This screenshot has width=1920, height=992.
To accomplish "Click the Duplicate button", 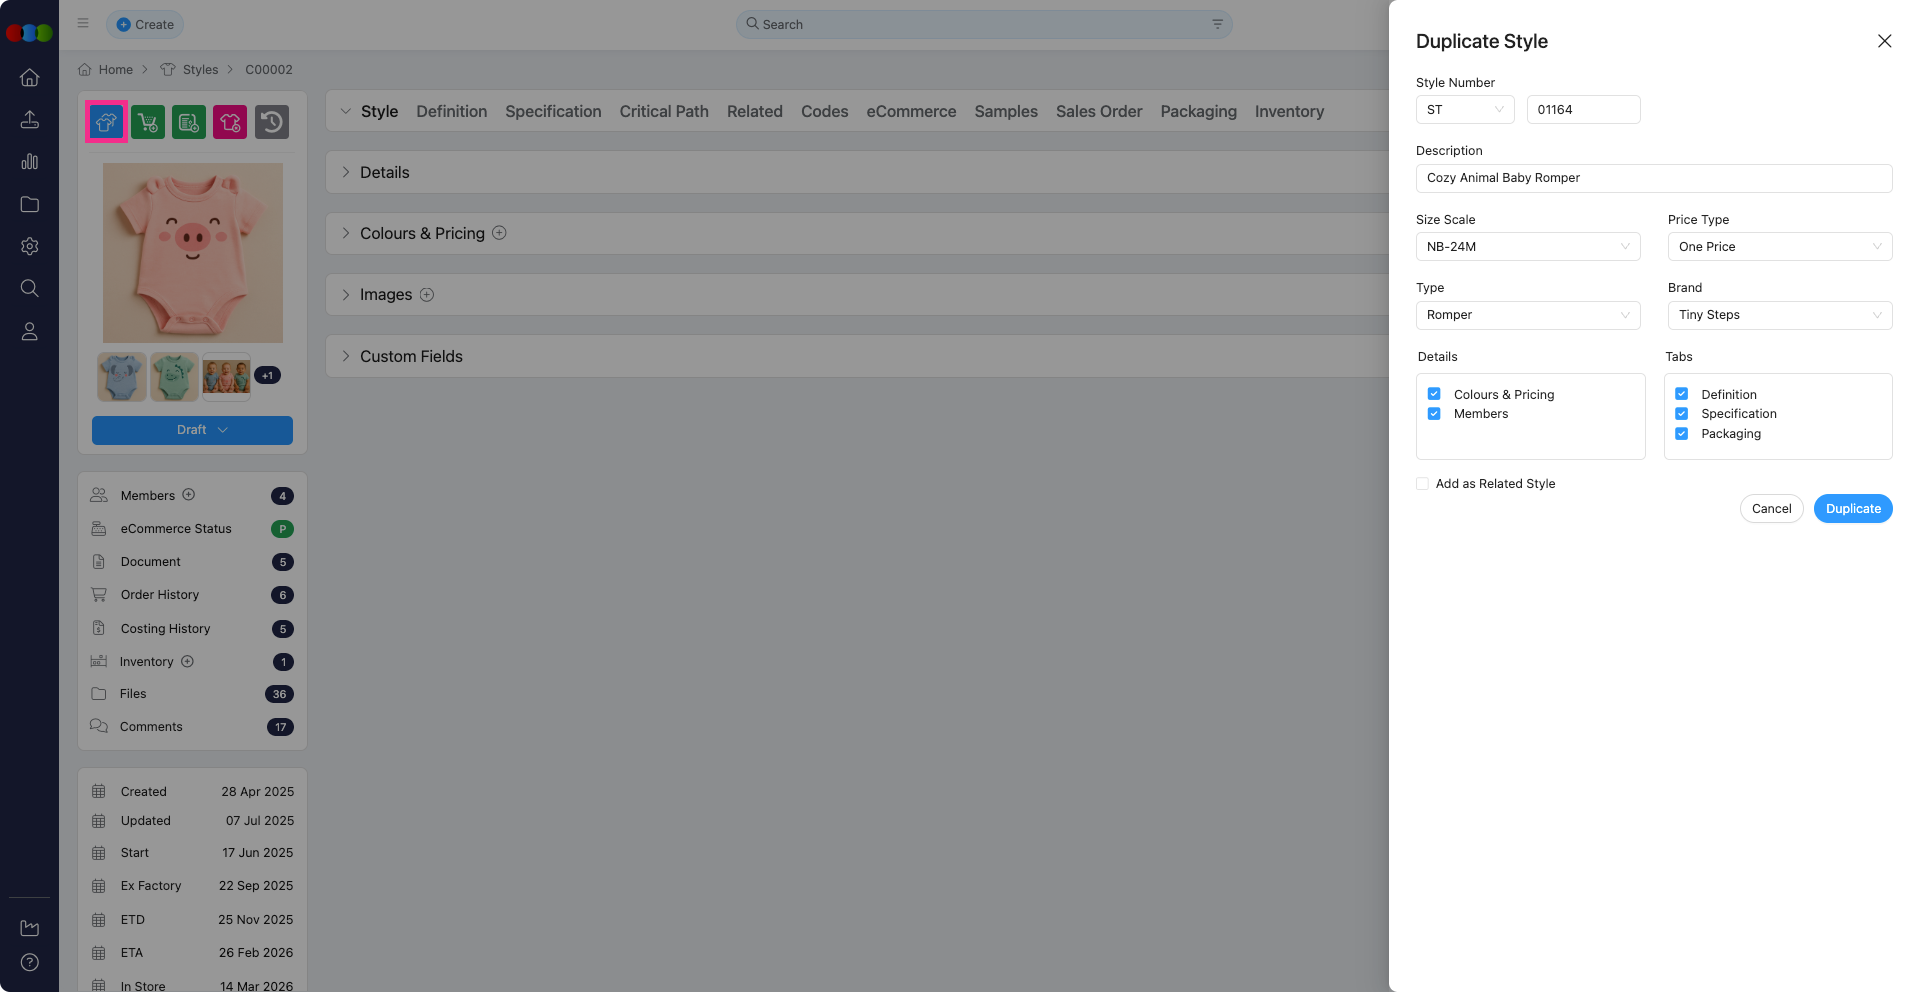I will click(x=1852, y=509).
